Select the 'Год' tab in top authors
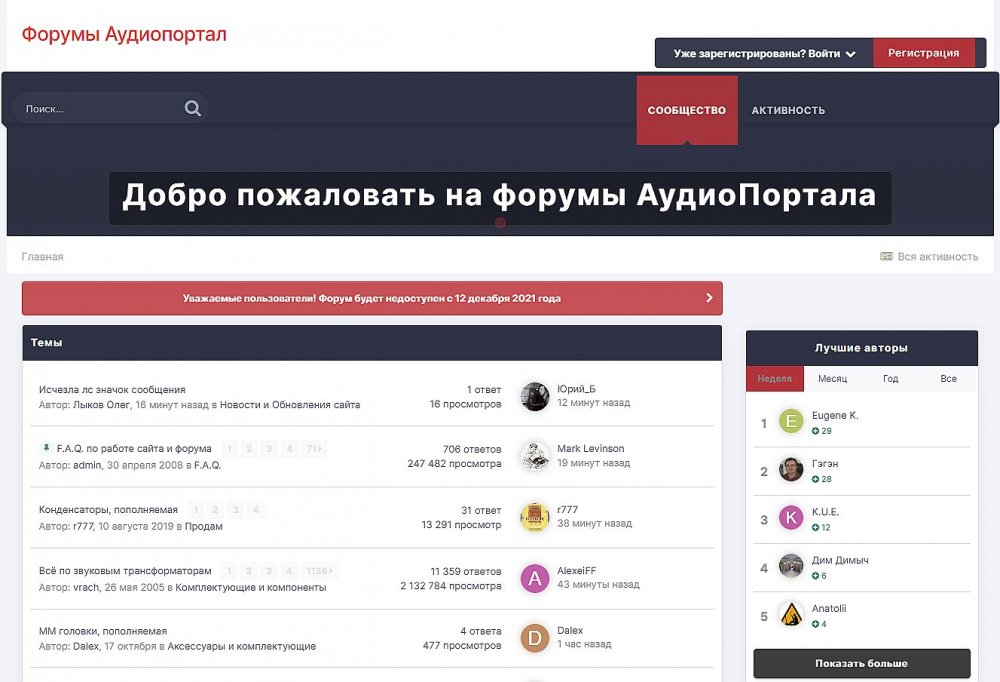Image resolution: width=1000 pixels, height=682 pixels. click(890, 379)
